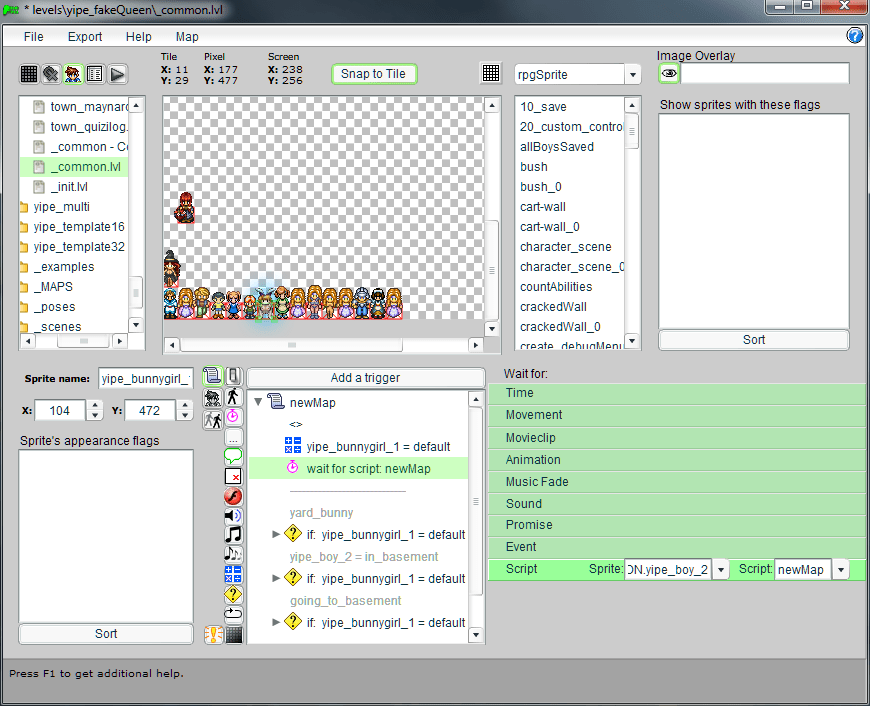This screenshot has width=870, height=706.
Task: Click the red Flash movieclip icon
Action: click(x=233, y=495)
